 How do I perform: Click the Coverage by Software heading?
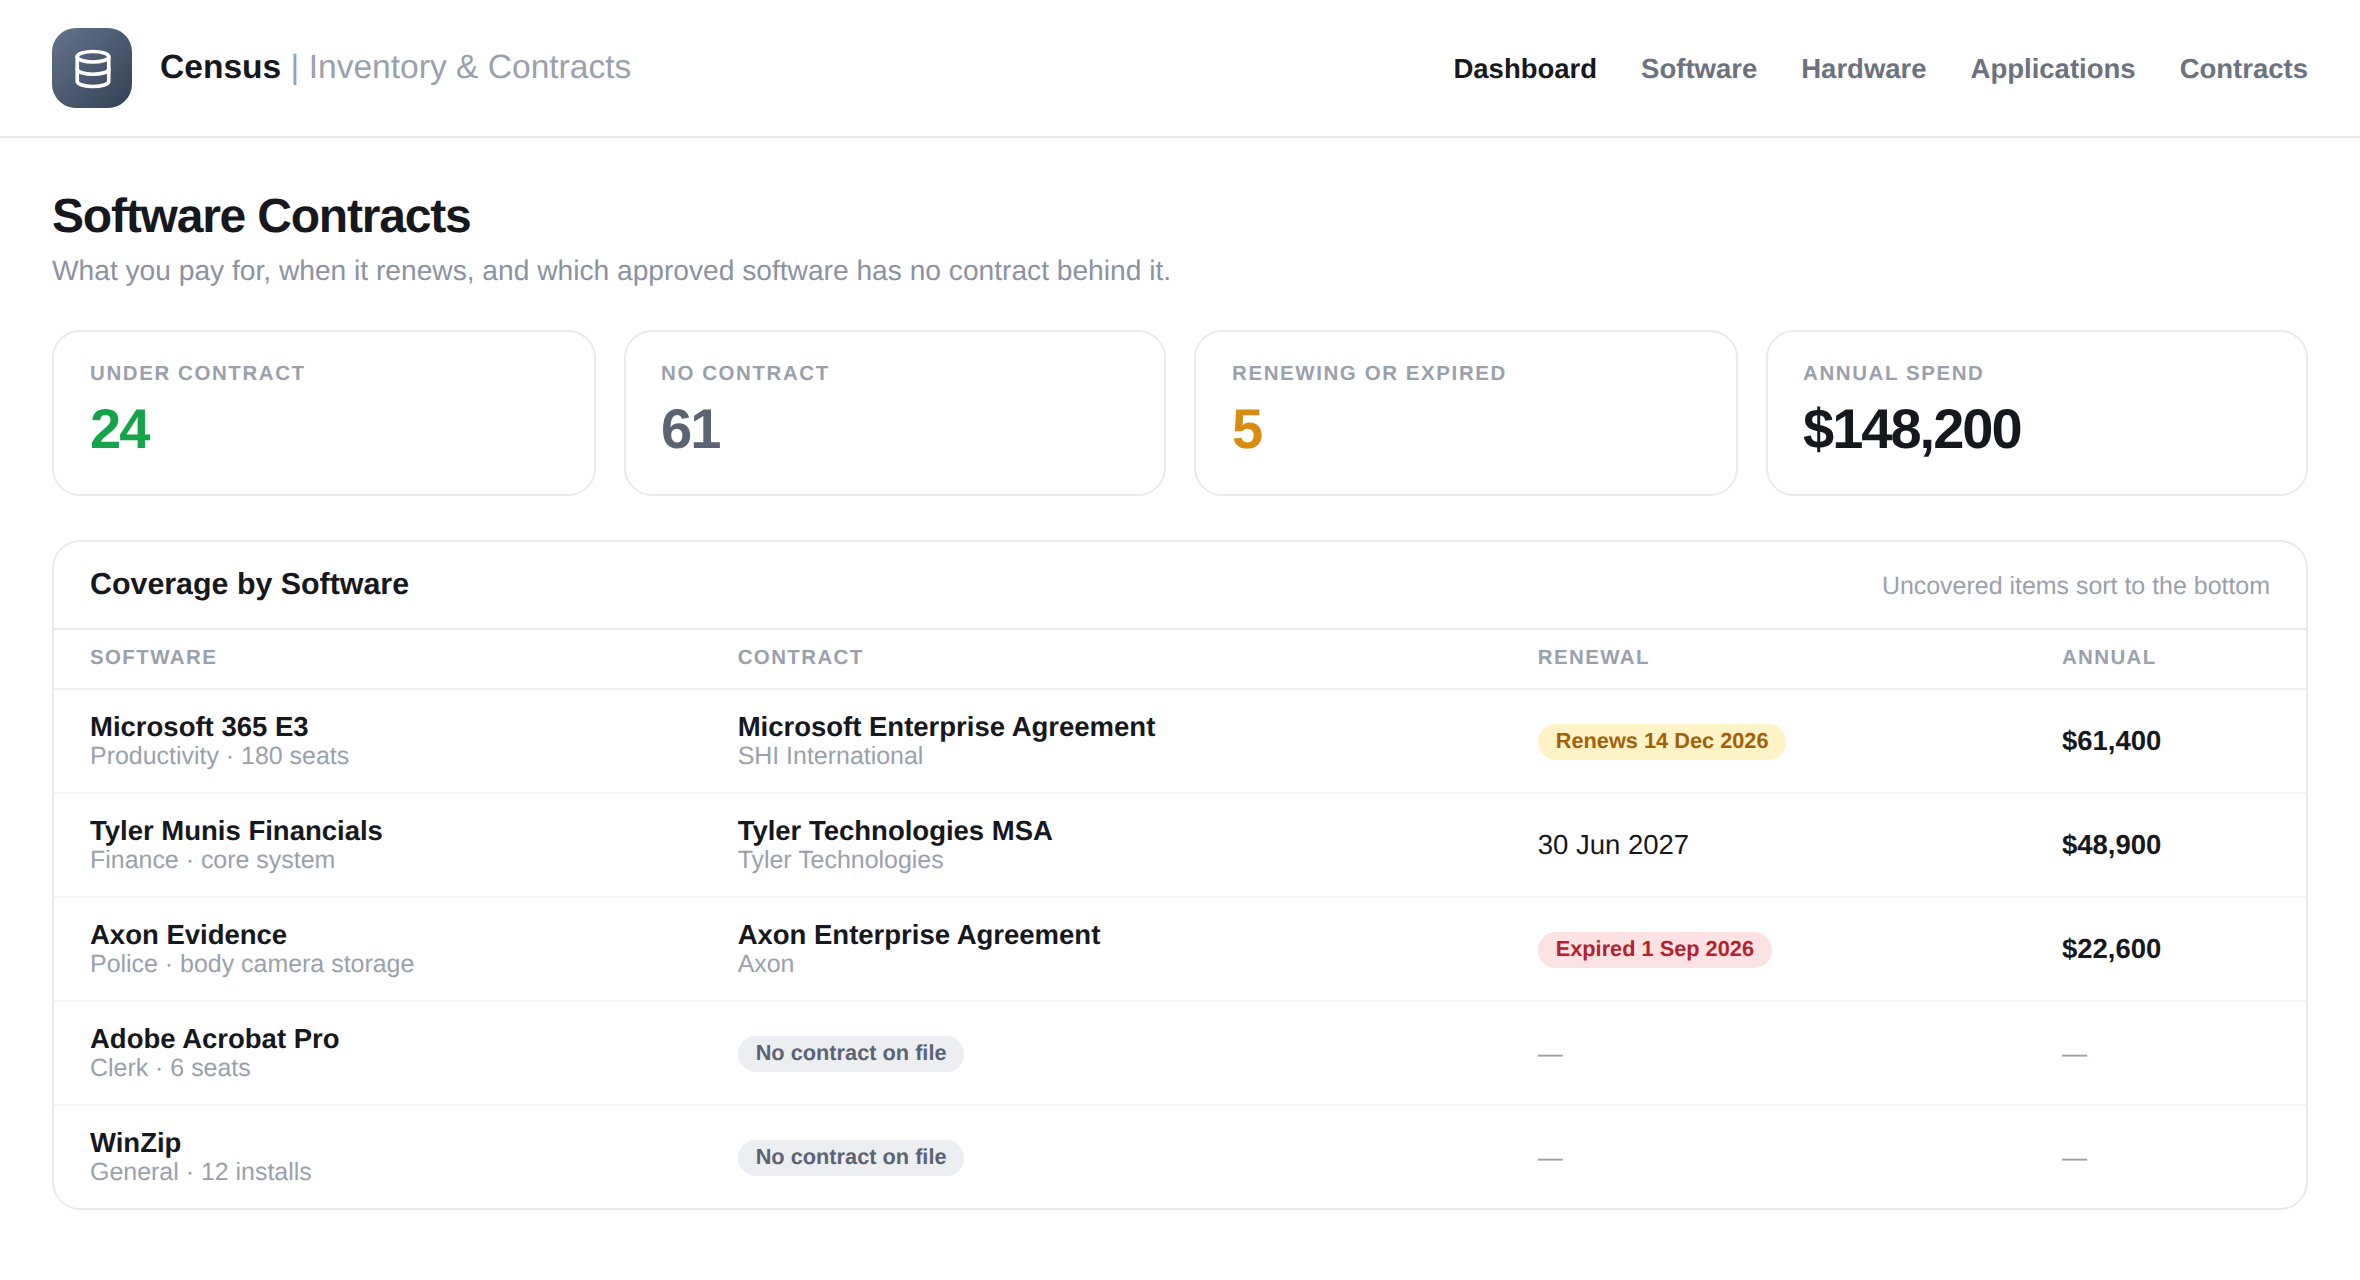(249, 584)
